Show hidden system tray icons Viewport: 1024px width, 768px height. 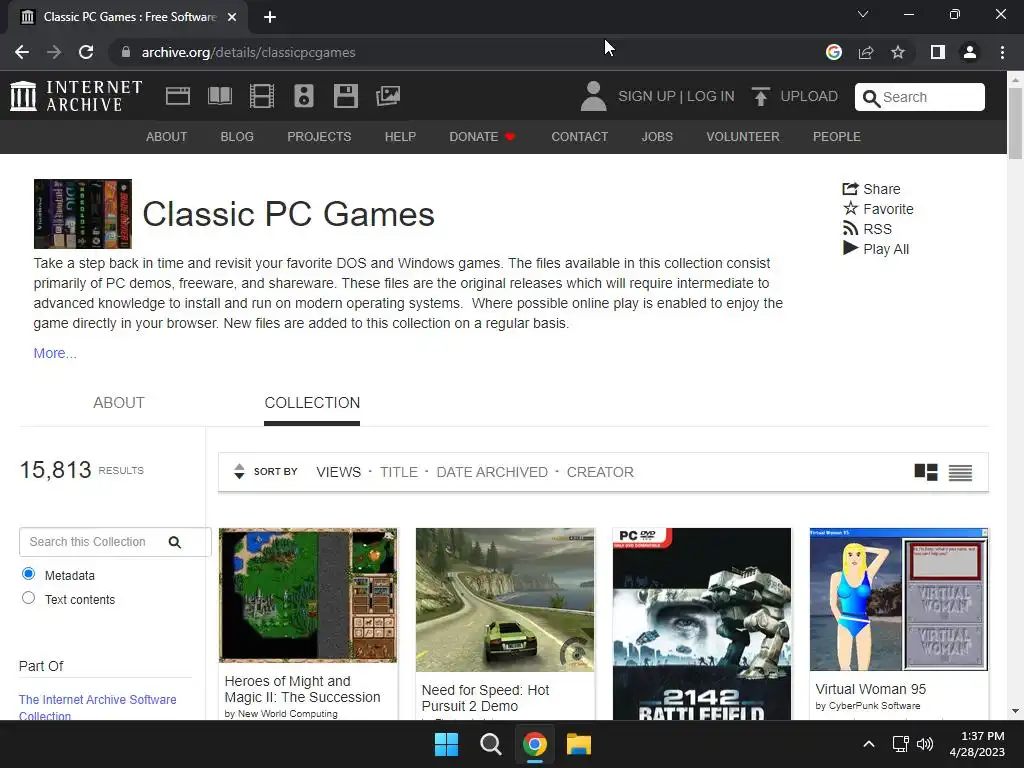point(869,744)
